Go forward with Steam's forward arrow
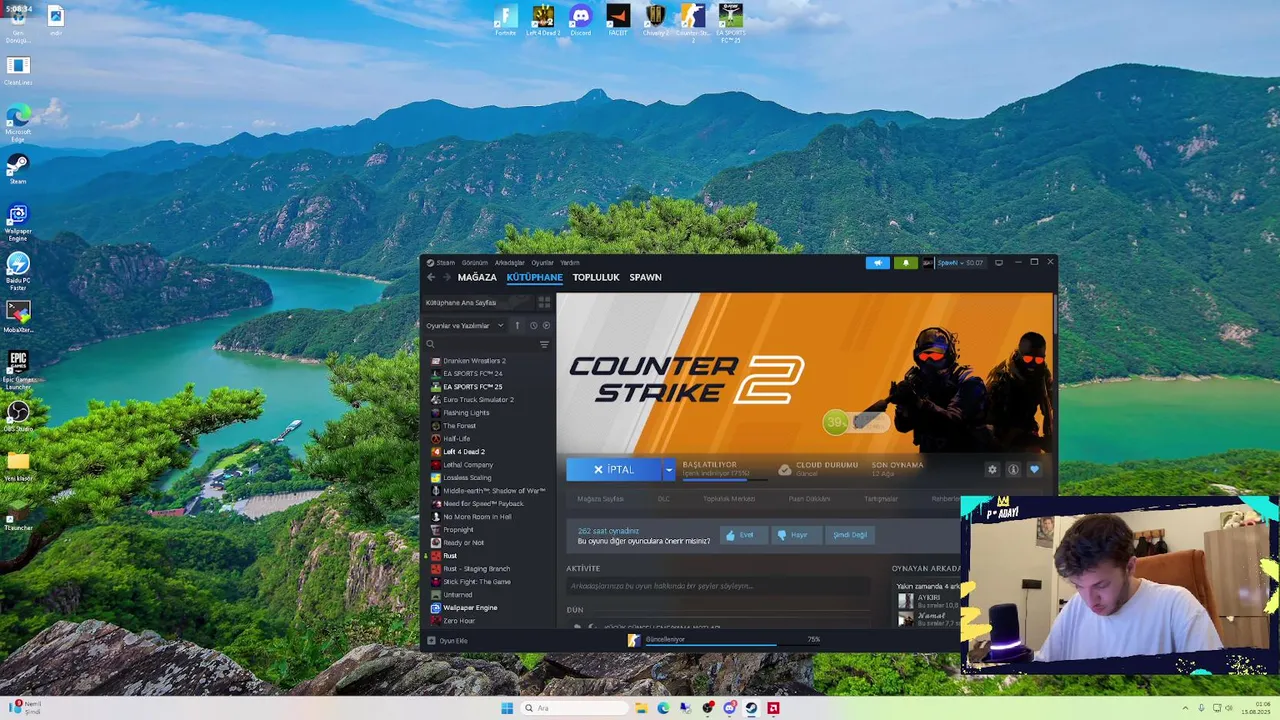The height and width of the screenshot is (720, 1280). click(x=446, y=277)
